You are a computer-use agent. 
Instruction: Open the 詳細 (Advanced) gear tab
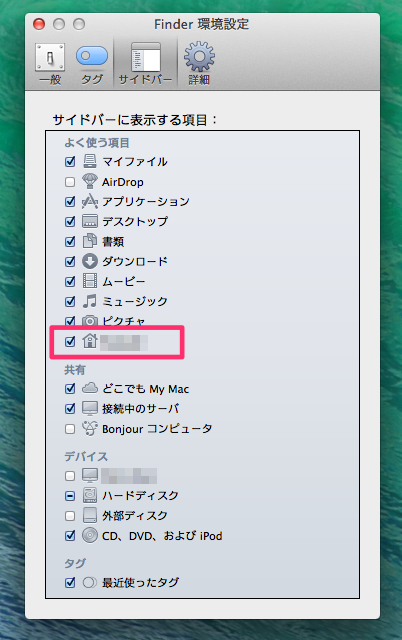point(199,64)
